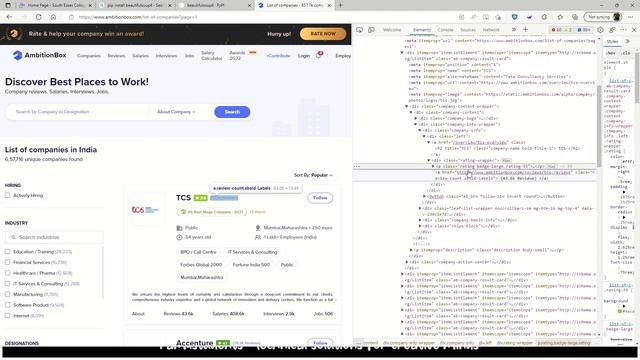
Task: Focus the Search Industries field
Action: (54, 237)
